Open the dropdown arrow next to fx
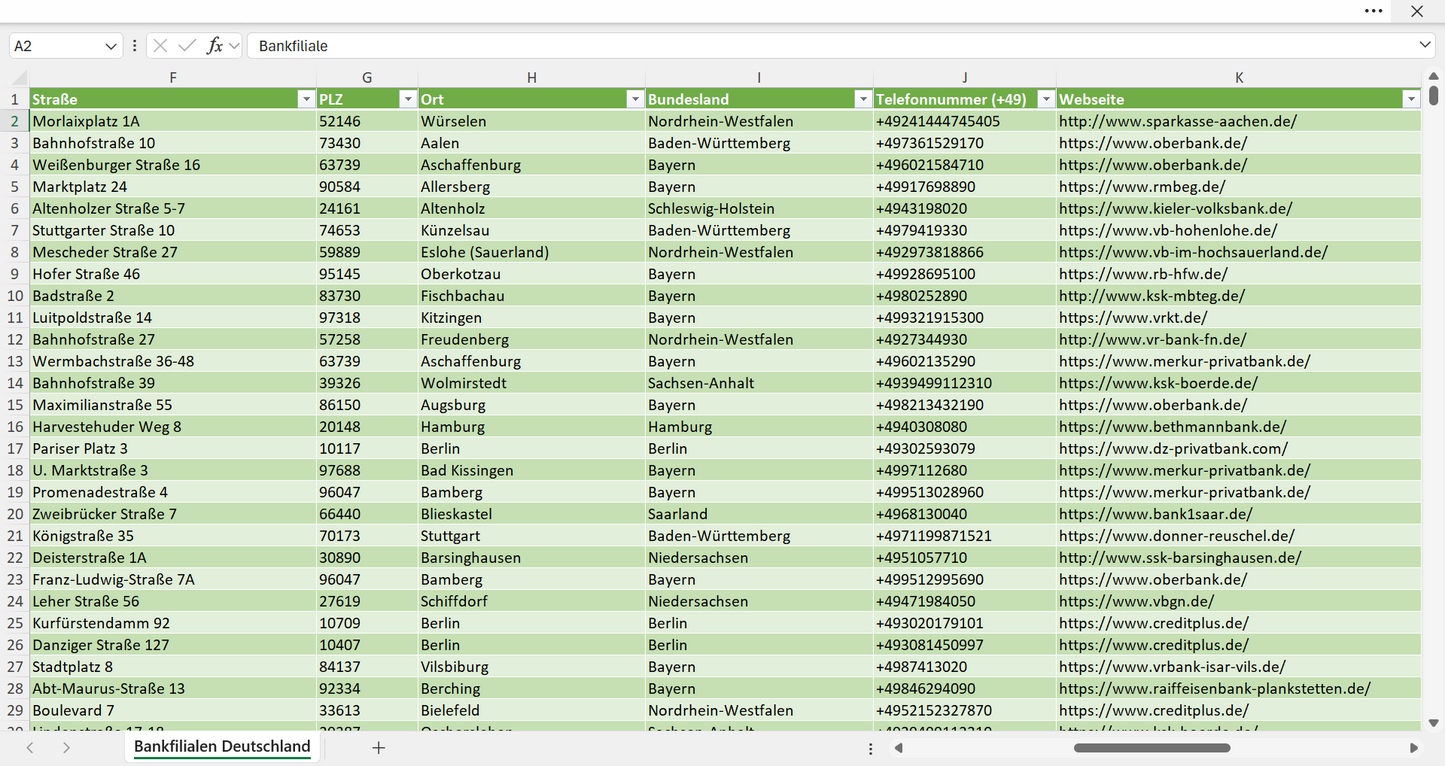This screenshot has width=1445, height=766. [x=234, y=46]
